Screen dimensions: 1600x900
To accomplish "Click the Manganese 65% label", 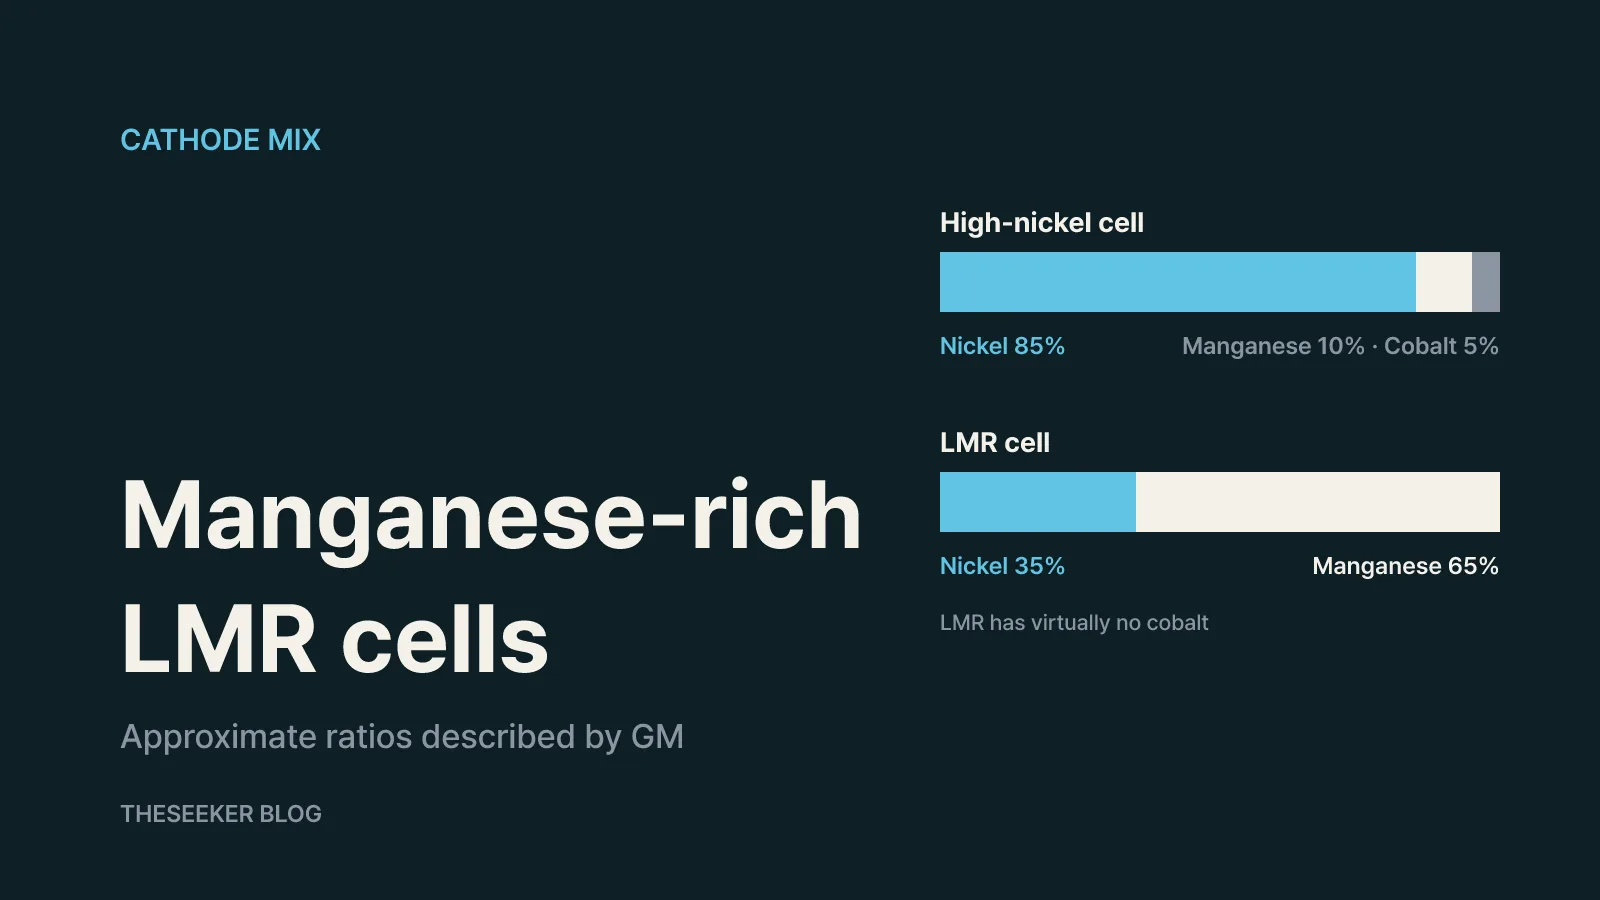I will pos(1405,566).
